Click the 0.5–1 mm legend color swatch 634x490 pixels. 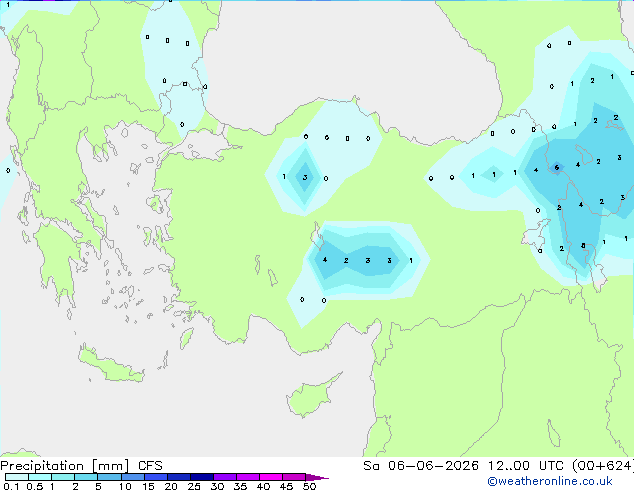[40, 477]
